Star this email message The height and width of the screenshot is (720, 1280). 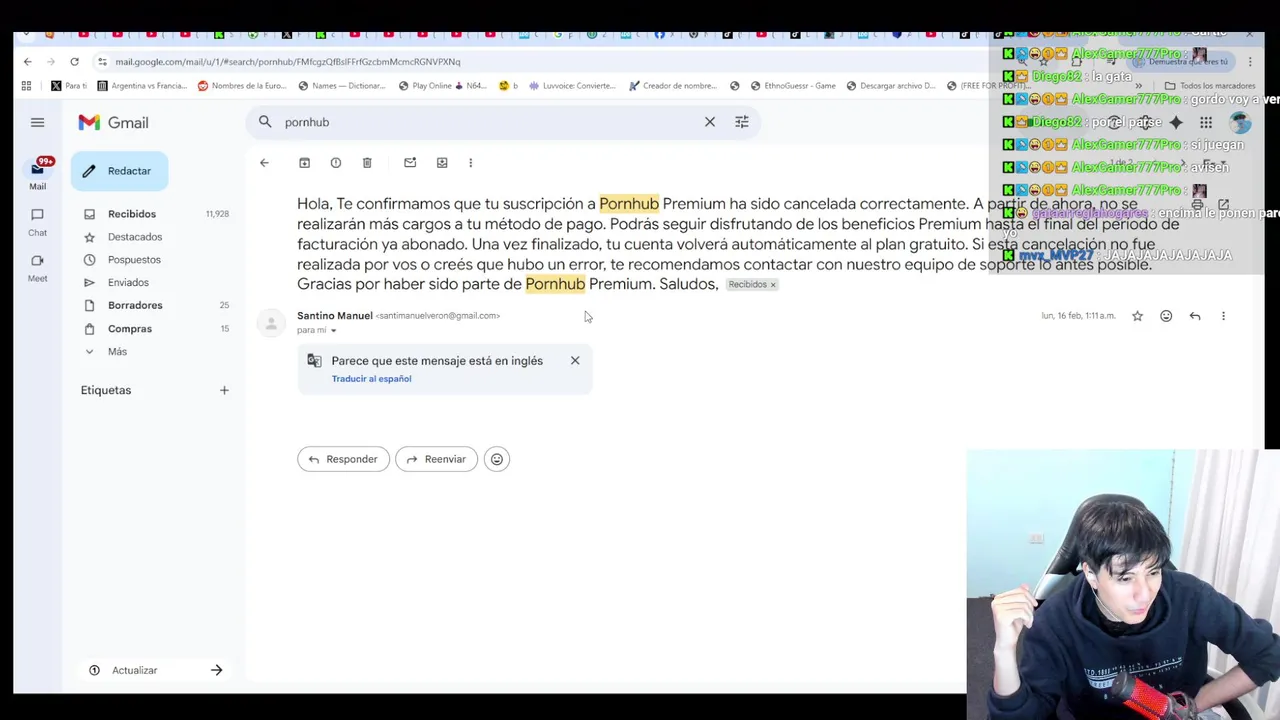1137,316
